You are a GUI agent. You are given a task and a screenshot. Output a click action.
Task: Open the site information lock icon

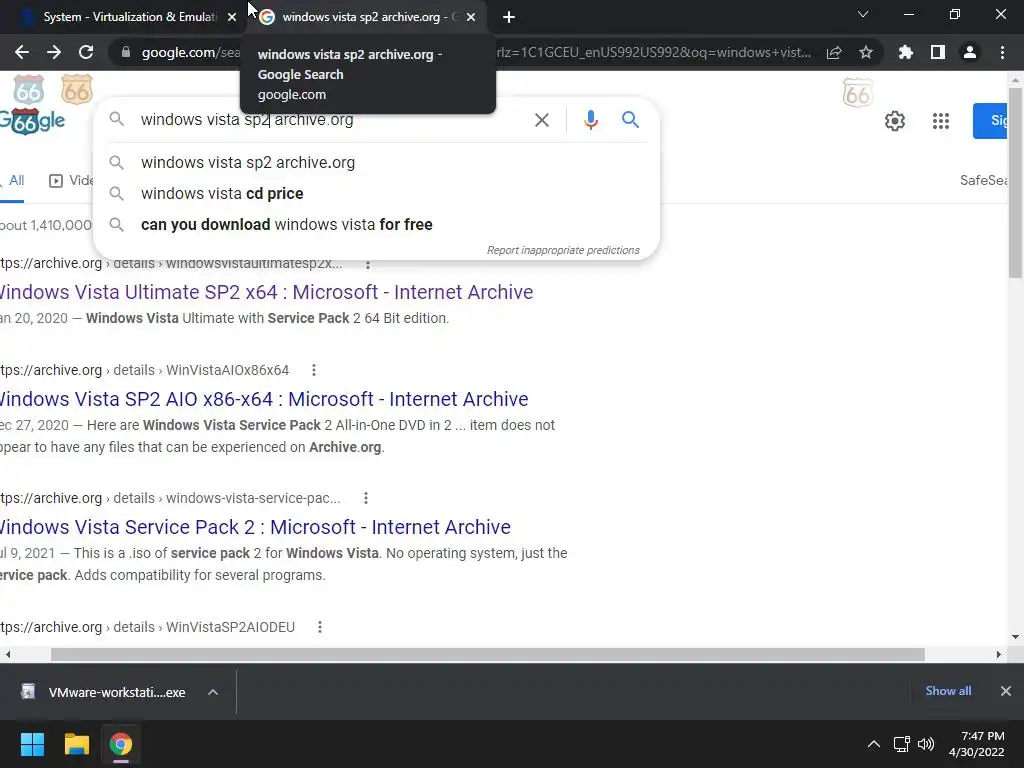click(x=125, y=52)
